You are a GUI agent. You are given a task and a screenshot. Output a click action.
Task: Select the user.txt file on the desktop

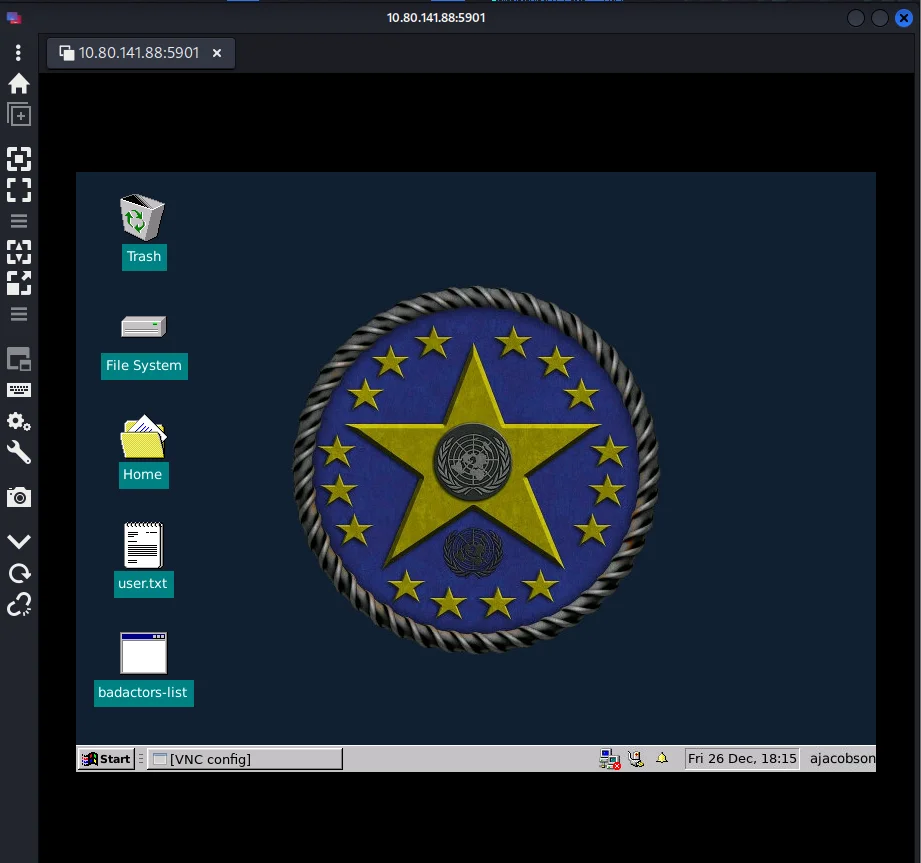coord(143,546)
